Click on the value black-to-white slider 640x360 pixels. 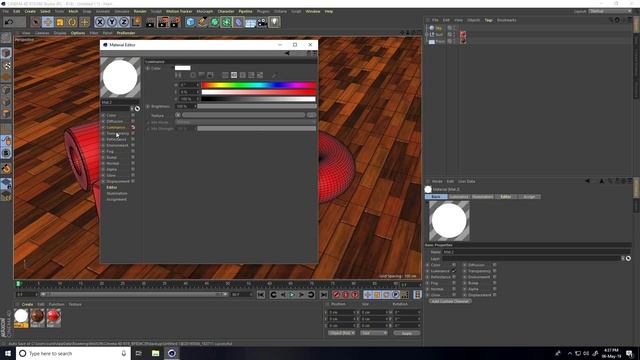258,99
